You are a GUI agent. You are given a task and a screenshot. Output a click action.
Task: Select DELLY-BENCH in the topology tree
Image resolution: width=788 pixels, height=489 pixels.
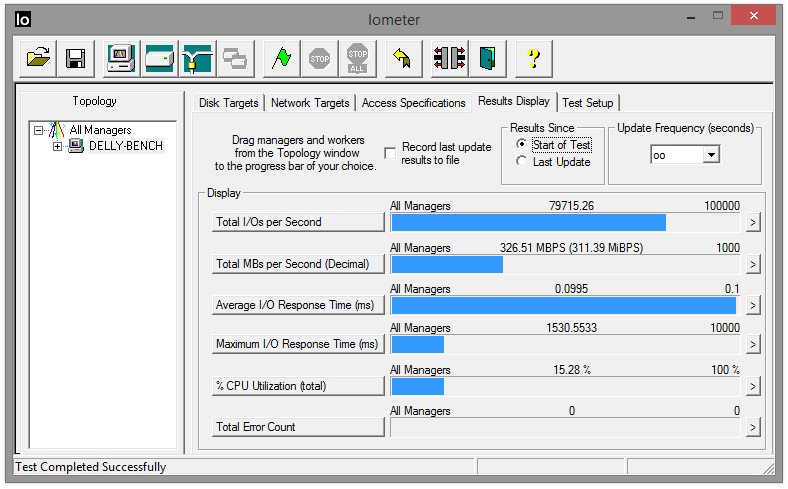(x=126, y=146)
